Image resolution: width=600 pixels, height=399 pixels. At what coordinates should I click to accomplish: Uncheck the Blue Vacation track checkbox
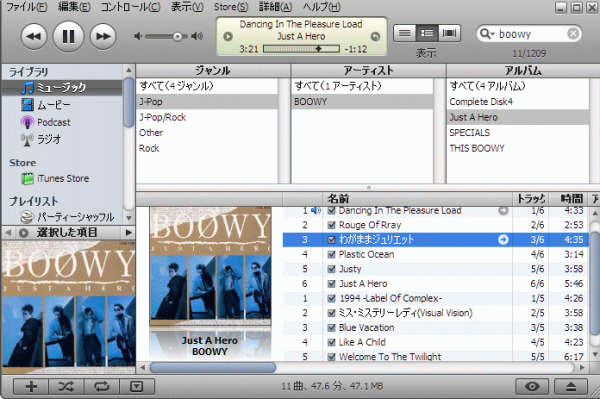point(332,328)
